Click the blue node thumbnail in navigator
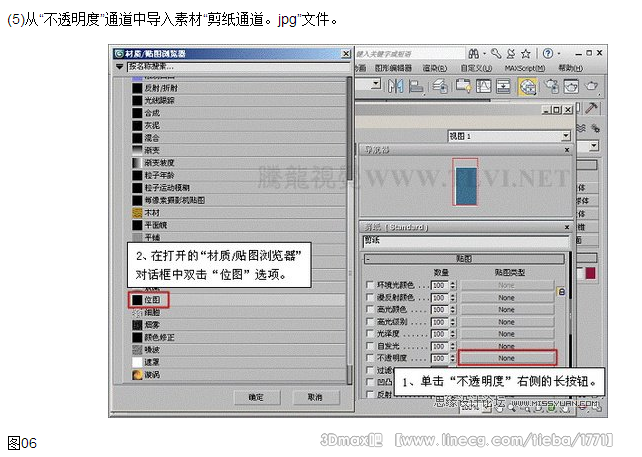 coord(466,186)
